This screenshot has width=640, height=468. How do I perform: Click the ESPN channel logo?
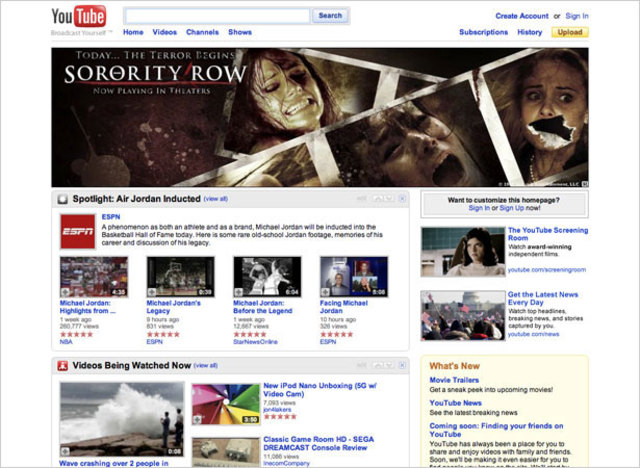click(78, 231)
